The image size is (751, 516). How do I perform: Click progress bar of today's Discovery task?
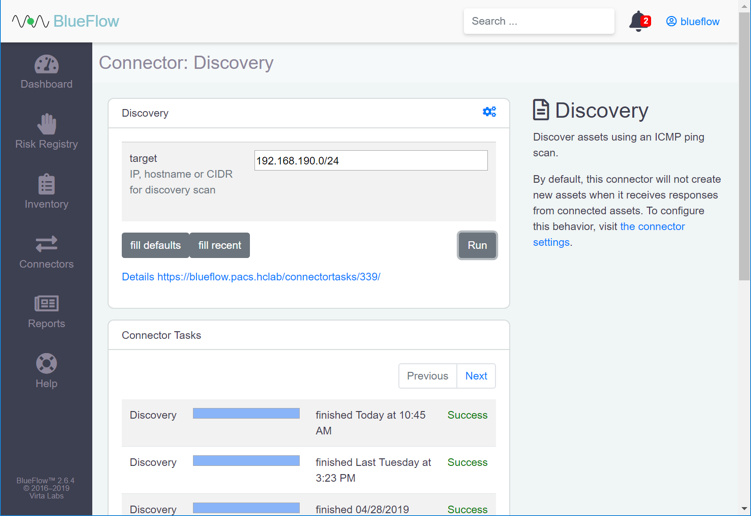[x=246, y=413]
